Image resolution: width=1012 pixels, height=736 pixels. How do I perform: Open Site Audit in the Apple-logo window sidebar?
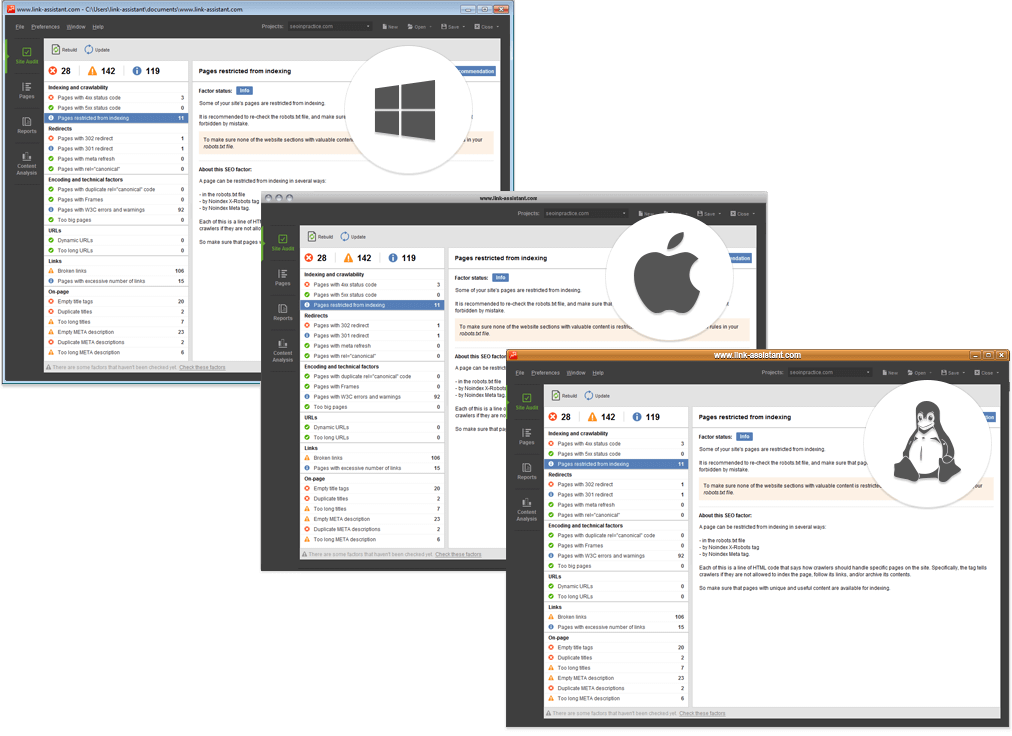click(x=283, y=242)
